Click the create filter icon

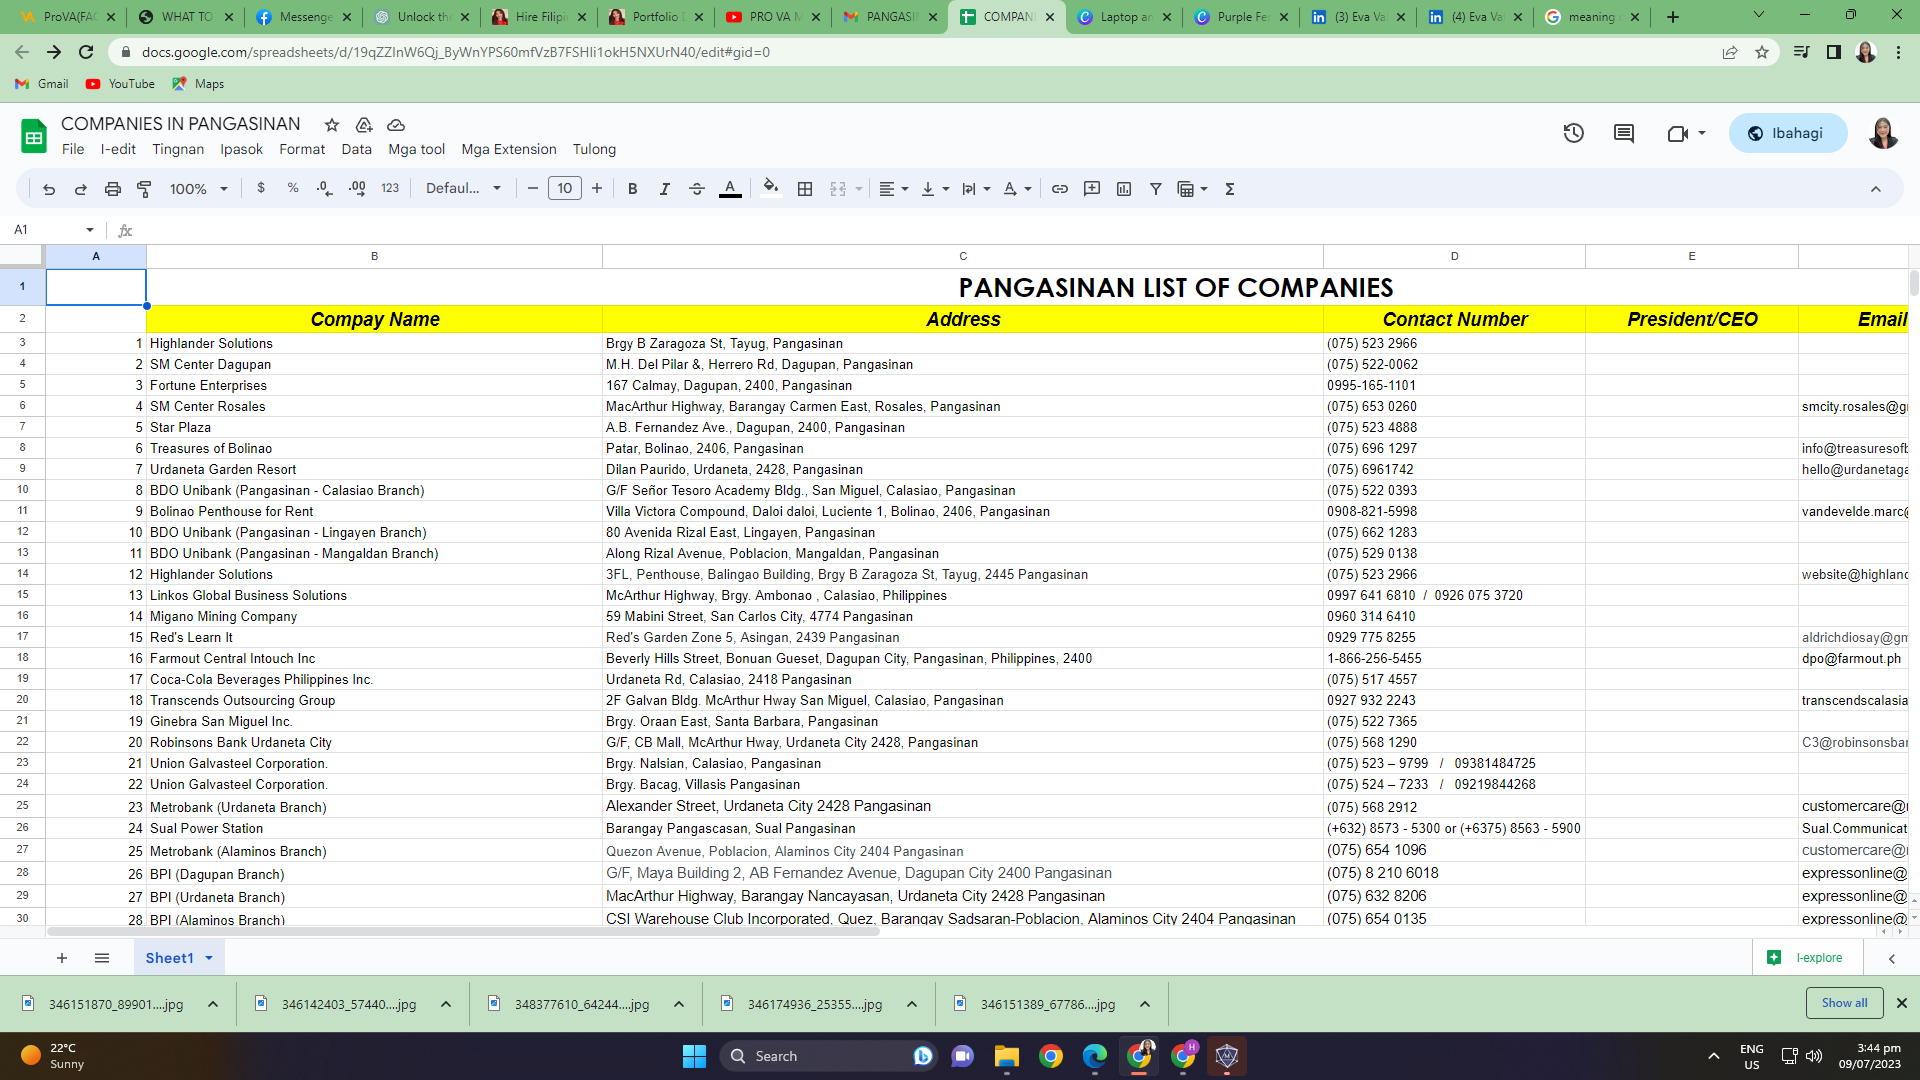(x=1156, y=189)
